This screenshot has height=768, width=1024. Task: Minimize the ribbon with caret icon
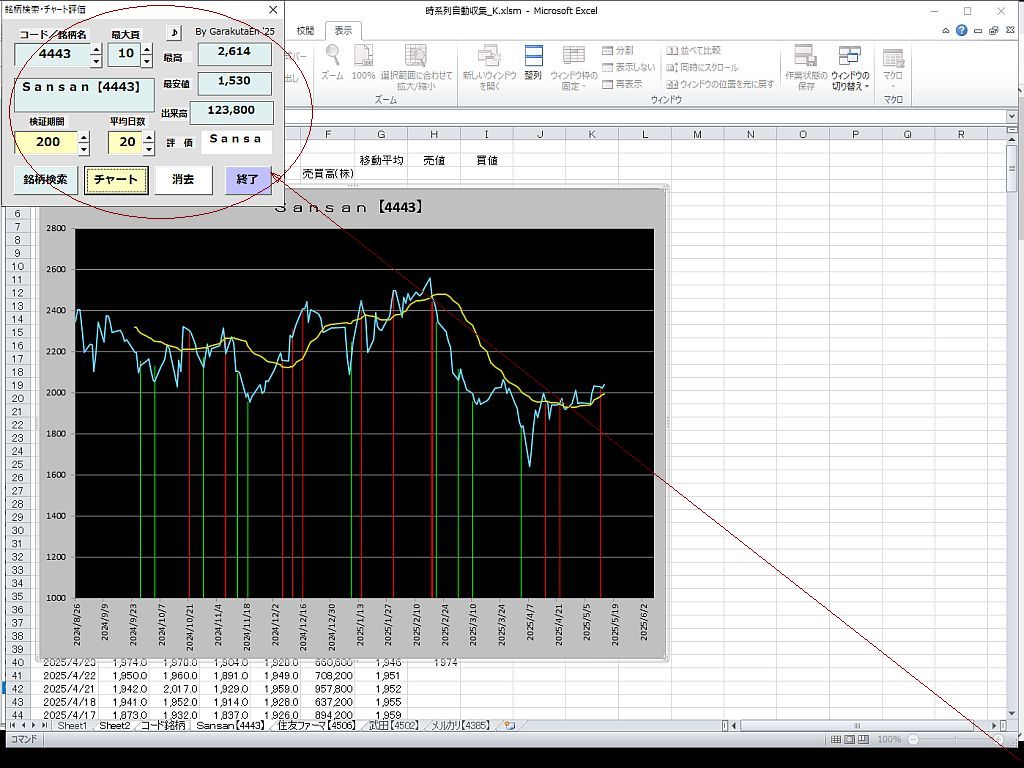point(945,31)
